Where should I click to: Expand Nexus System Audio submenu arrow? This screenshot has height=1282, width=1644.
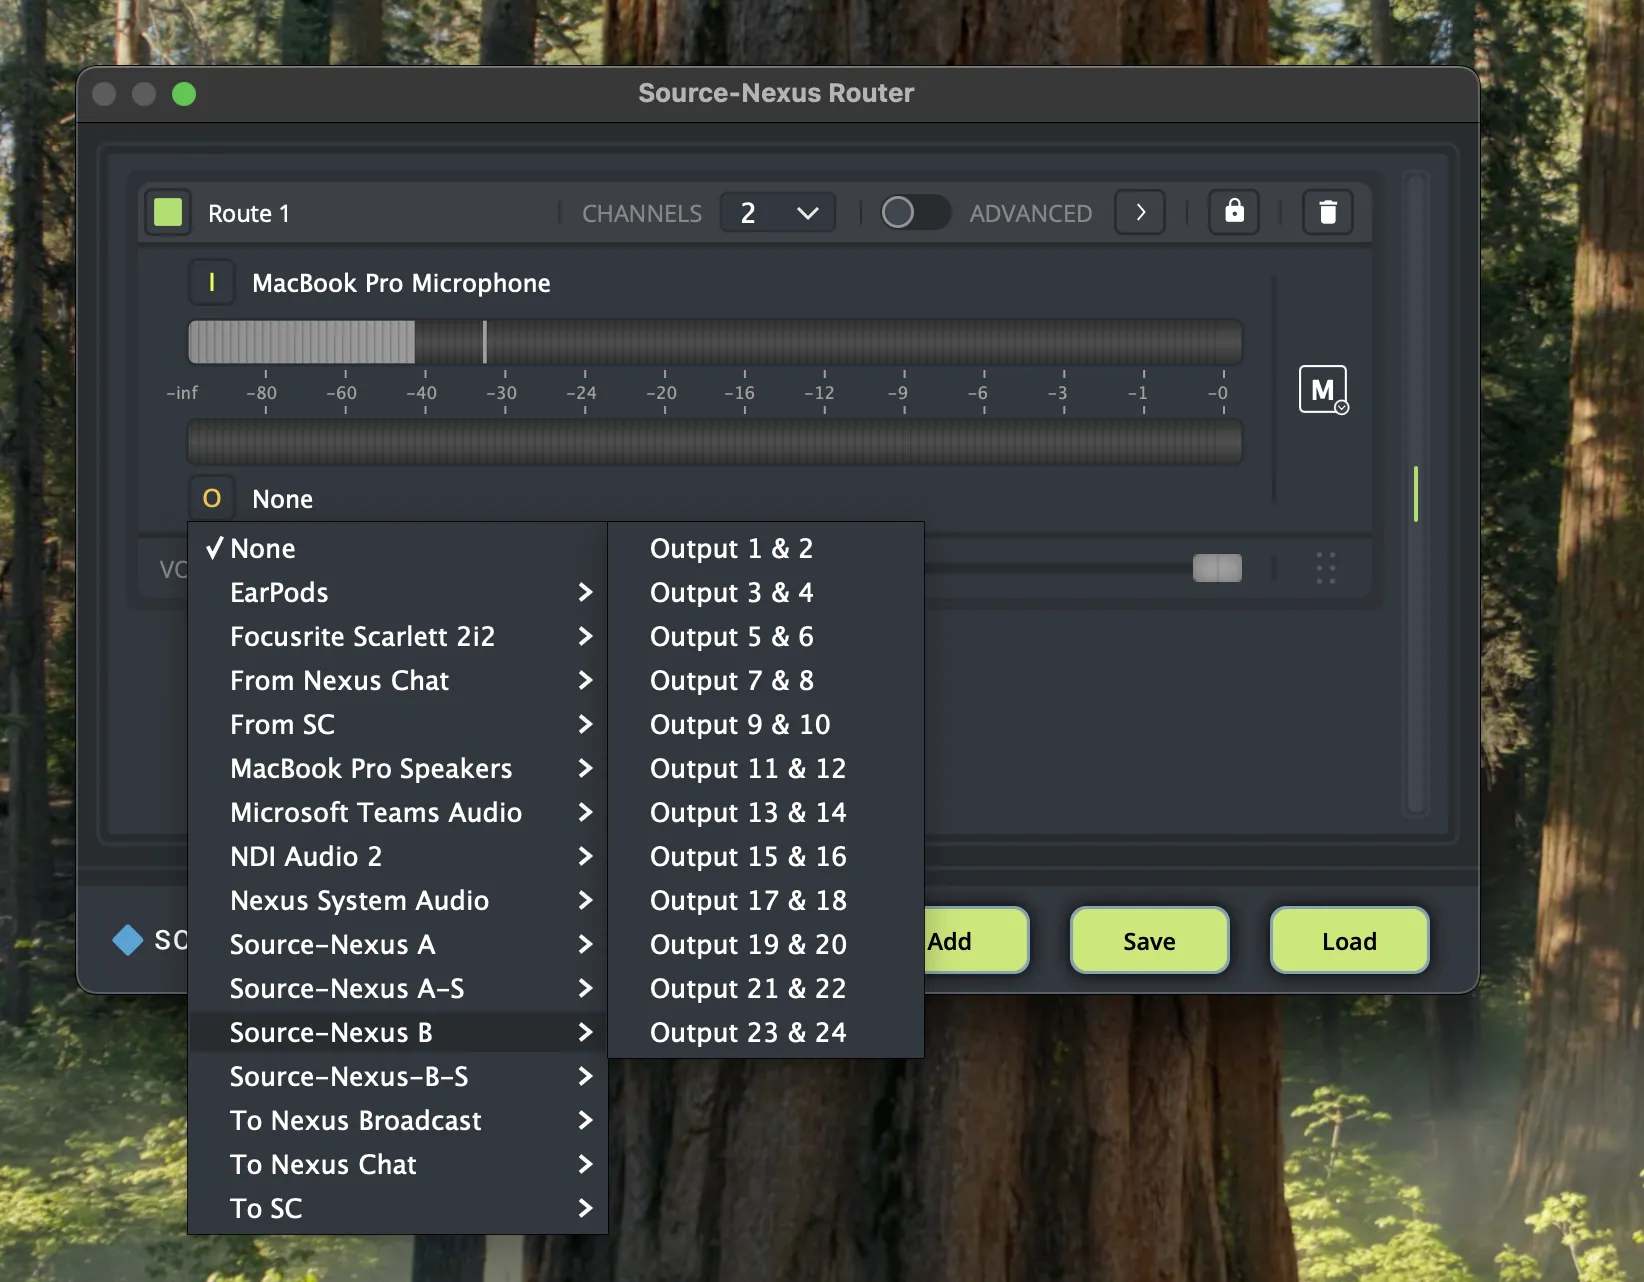click(586, 900)
